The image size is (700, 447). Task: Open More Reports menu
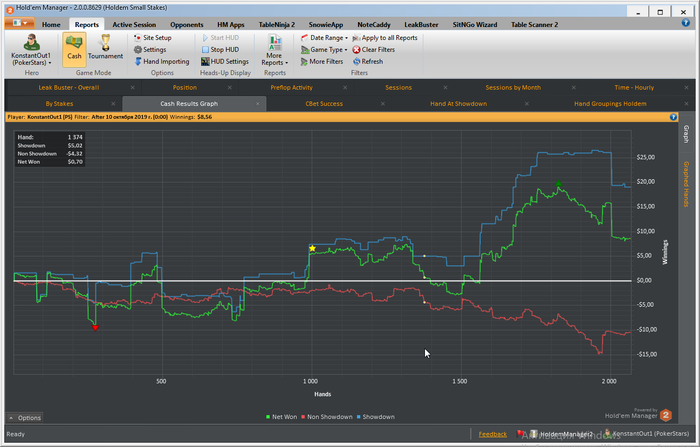point(275,50)
